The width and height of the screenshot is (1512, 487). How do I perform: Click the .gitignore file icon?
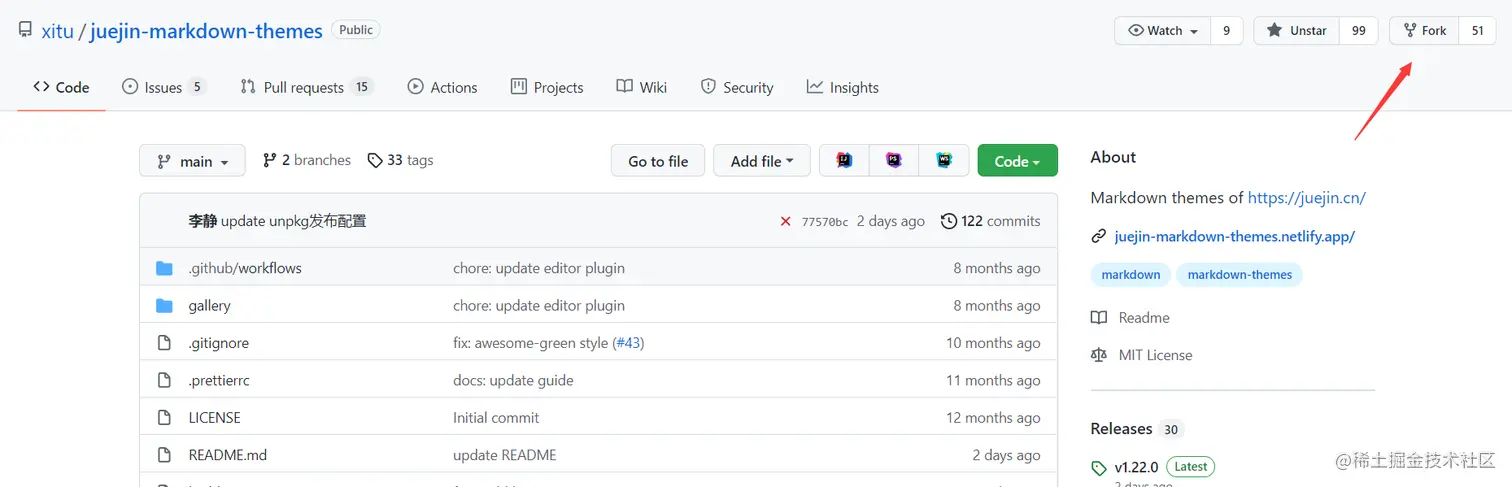click(165, 343)
